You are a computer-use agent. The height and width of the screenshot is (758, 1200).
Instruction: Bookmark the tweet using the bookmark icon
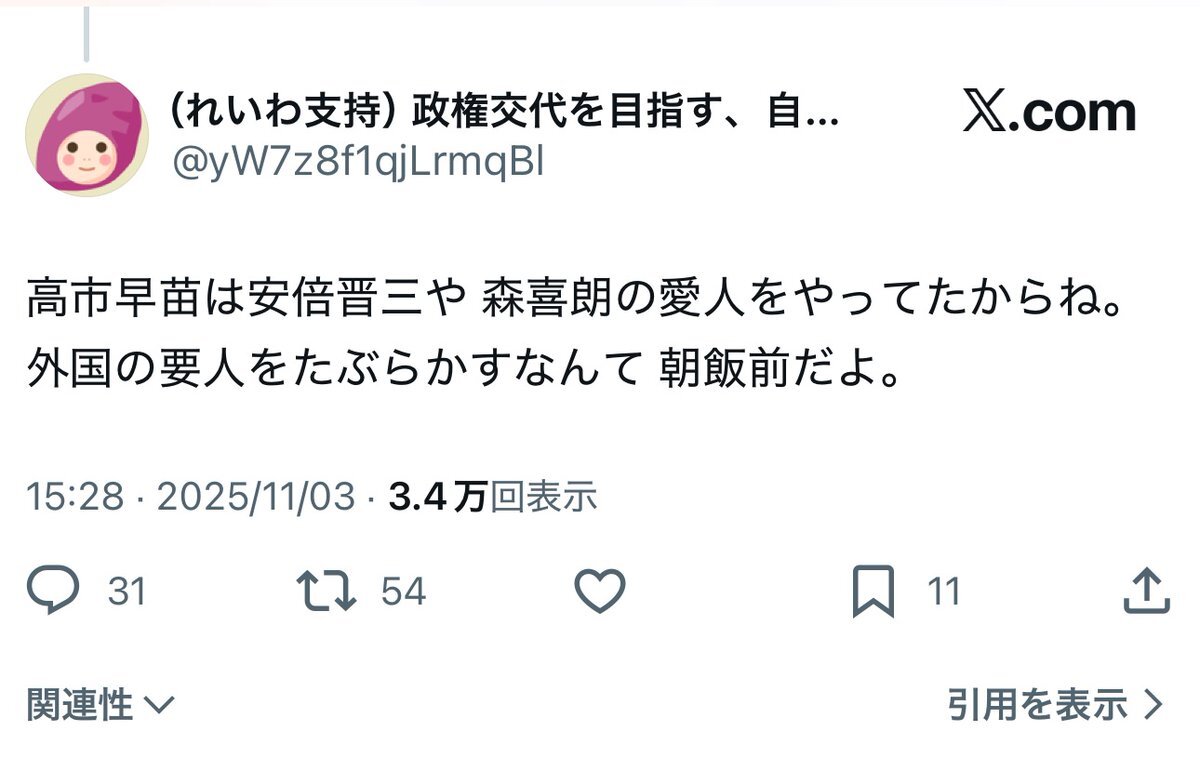(x=873, y=592)
